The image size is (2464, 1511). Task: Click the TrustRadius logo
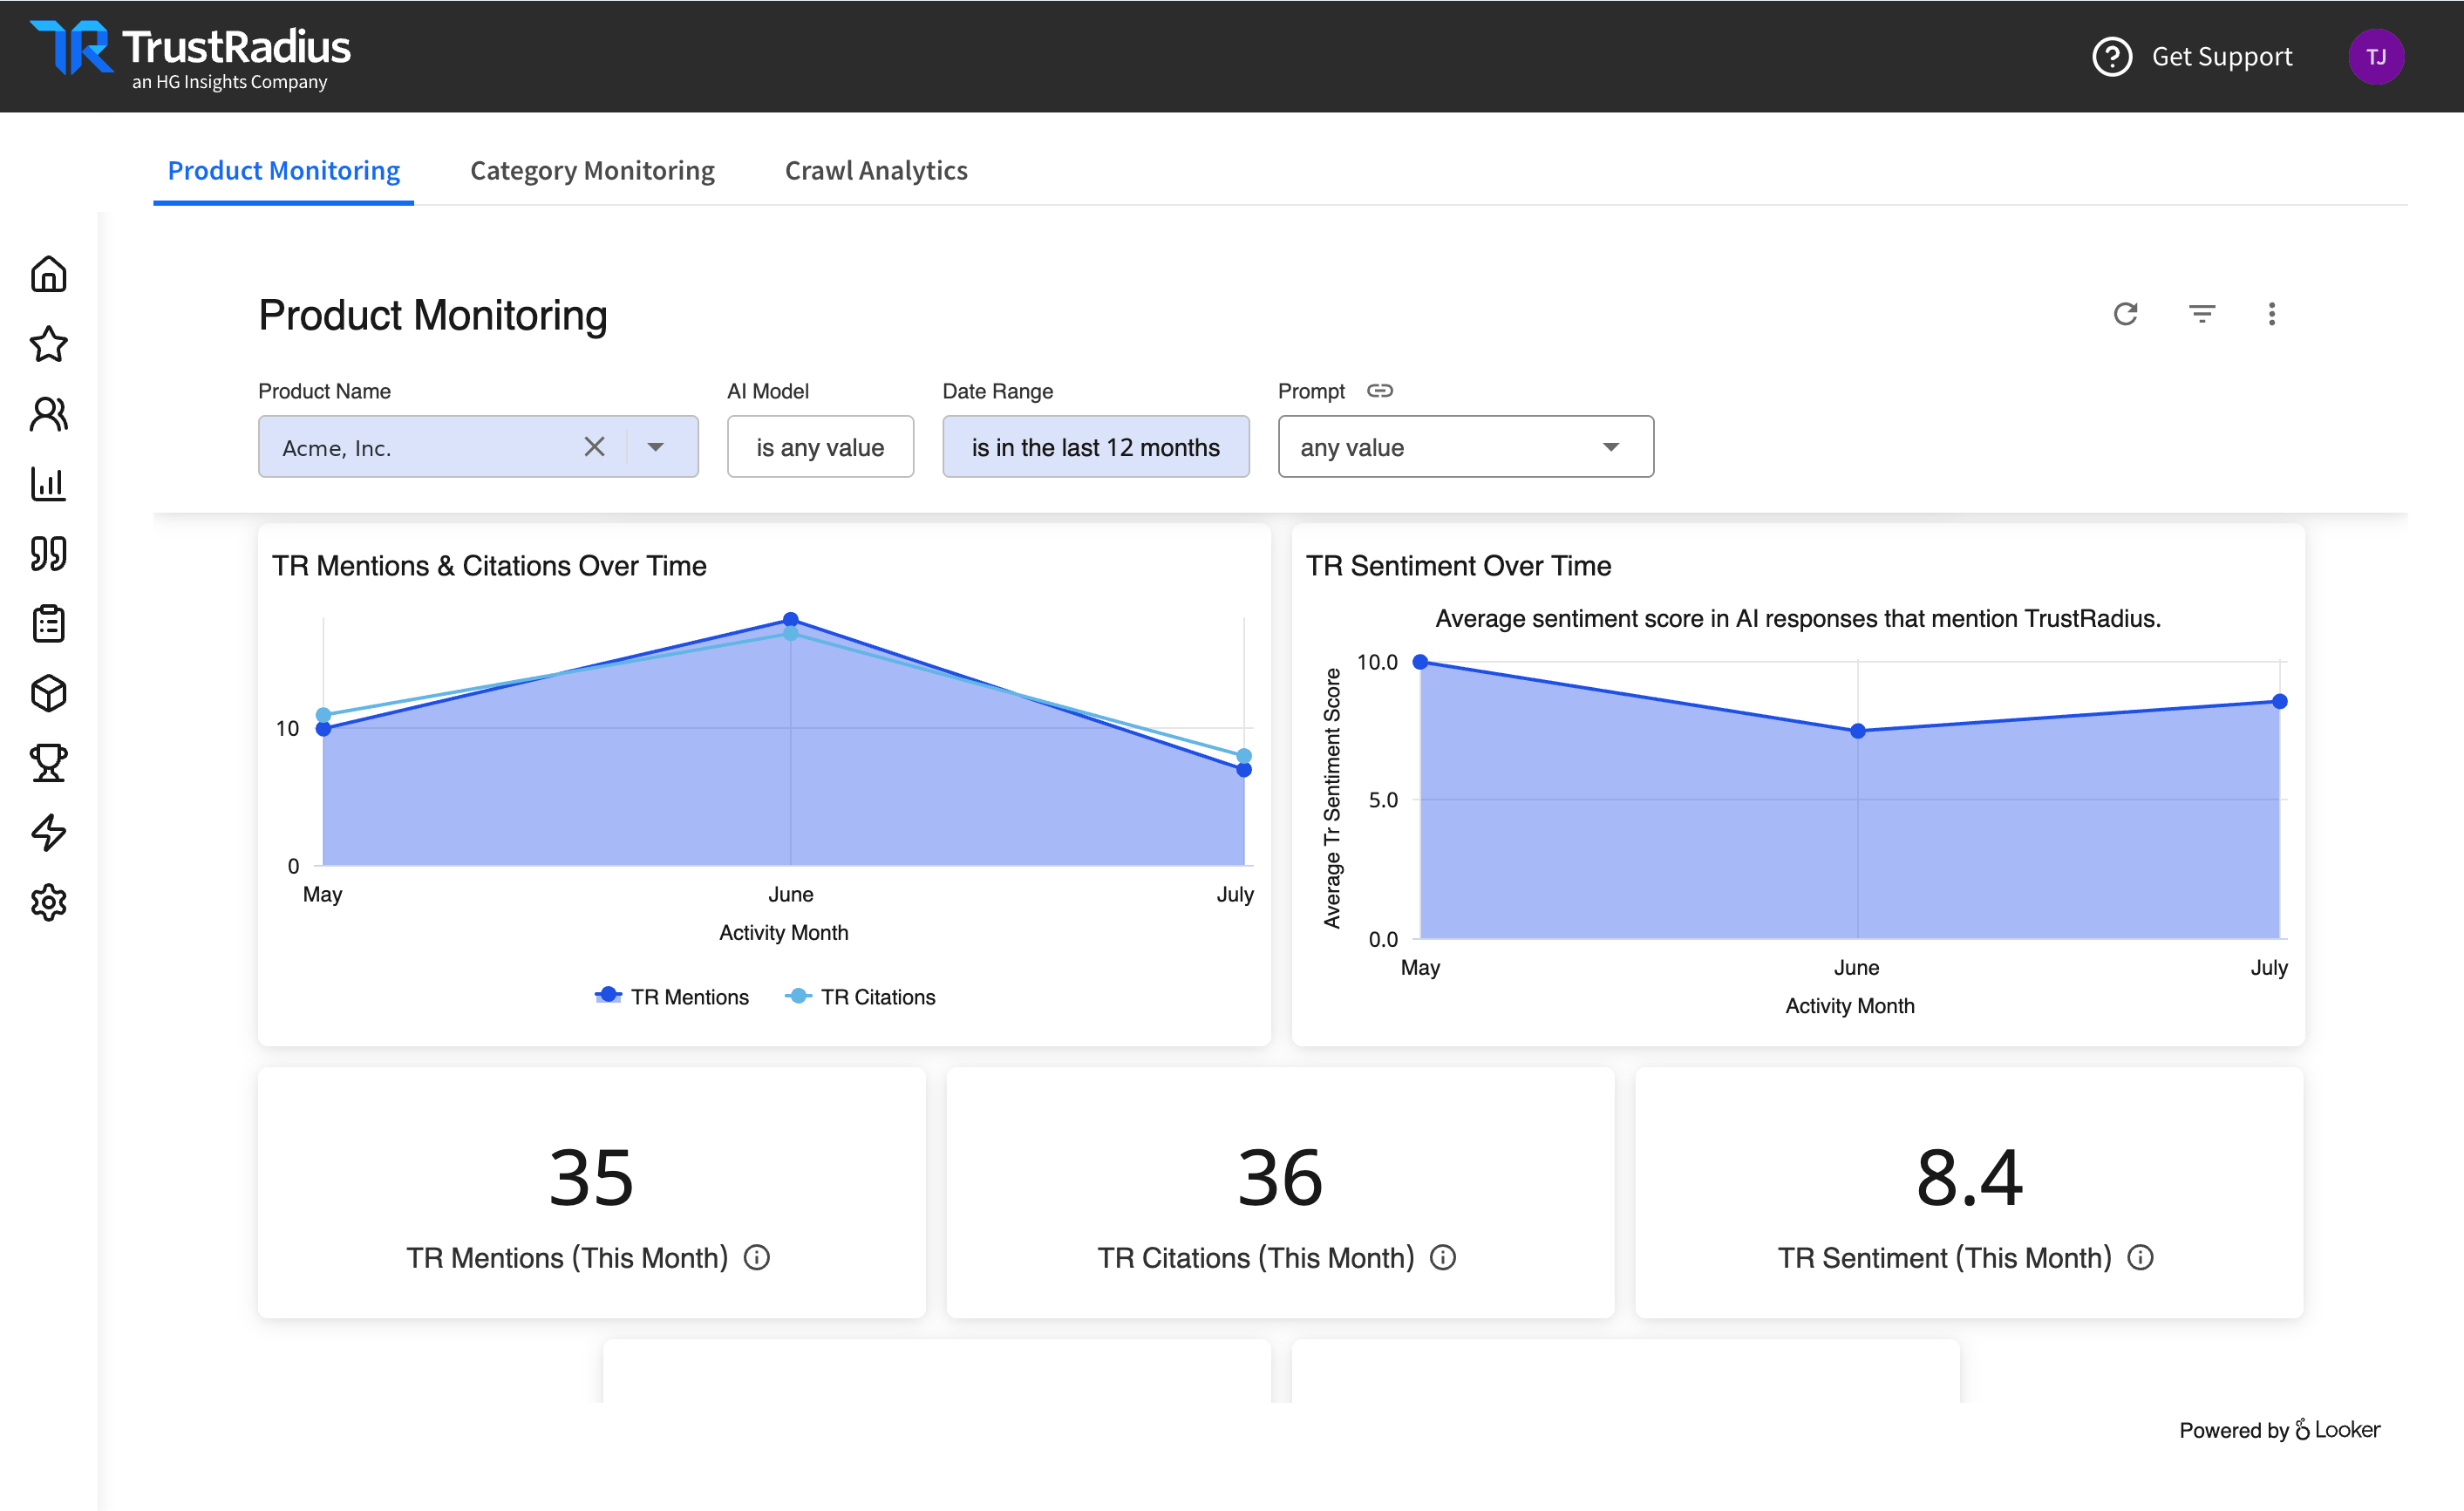190,56
